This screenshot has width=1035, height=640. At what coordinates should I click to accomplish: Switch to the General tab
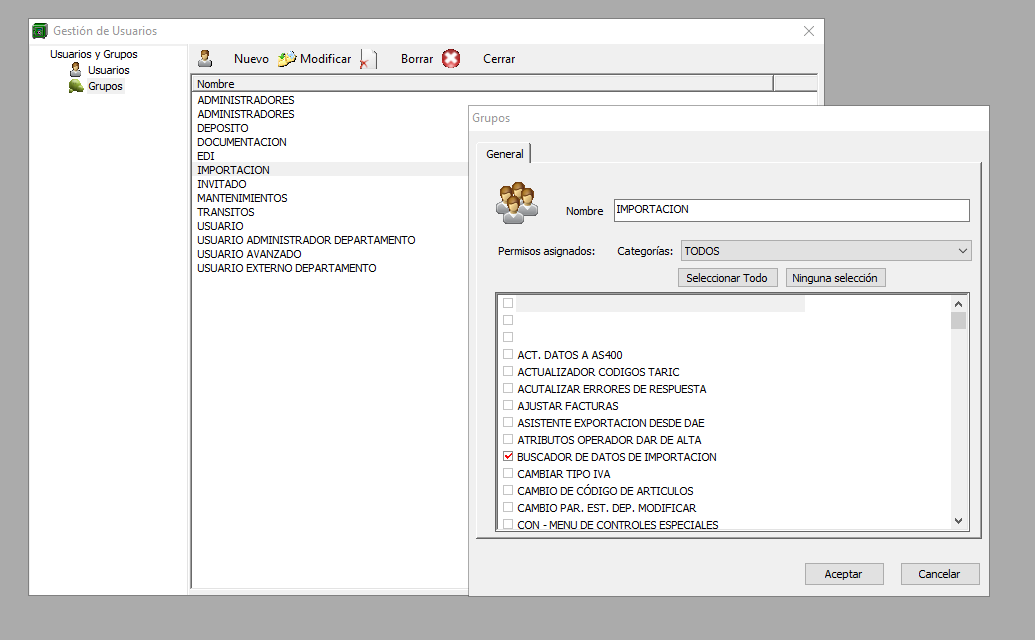coord(505,154)
